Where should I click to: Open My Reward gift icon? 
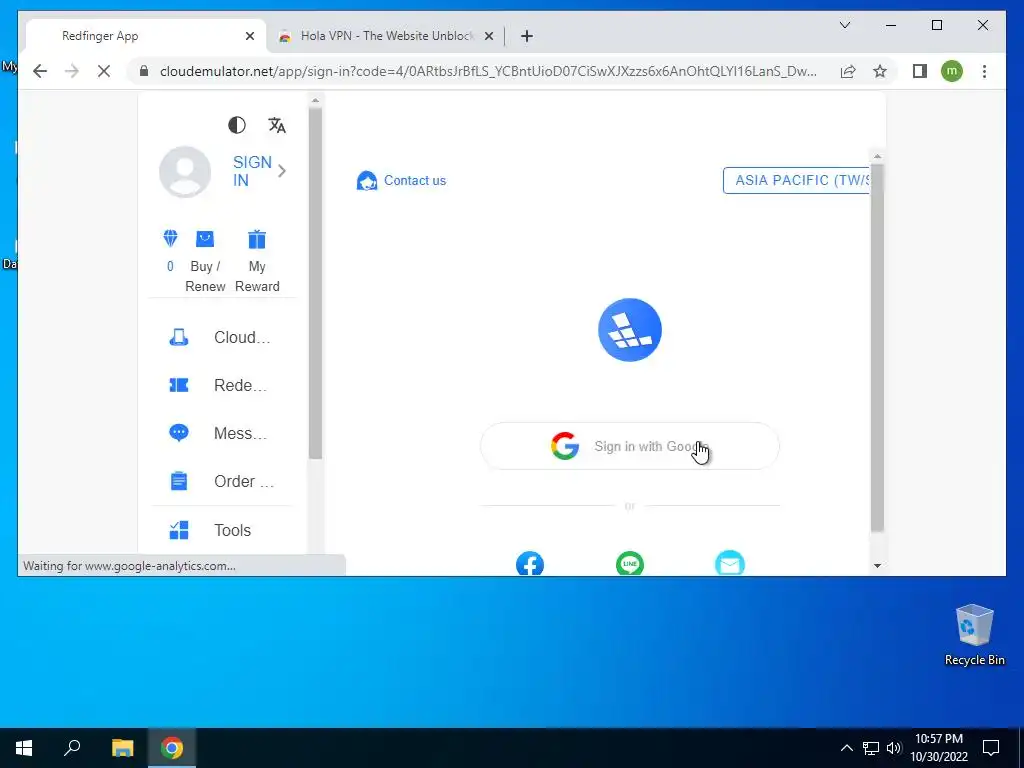(257, 240)
